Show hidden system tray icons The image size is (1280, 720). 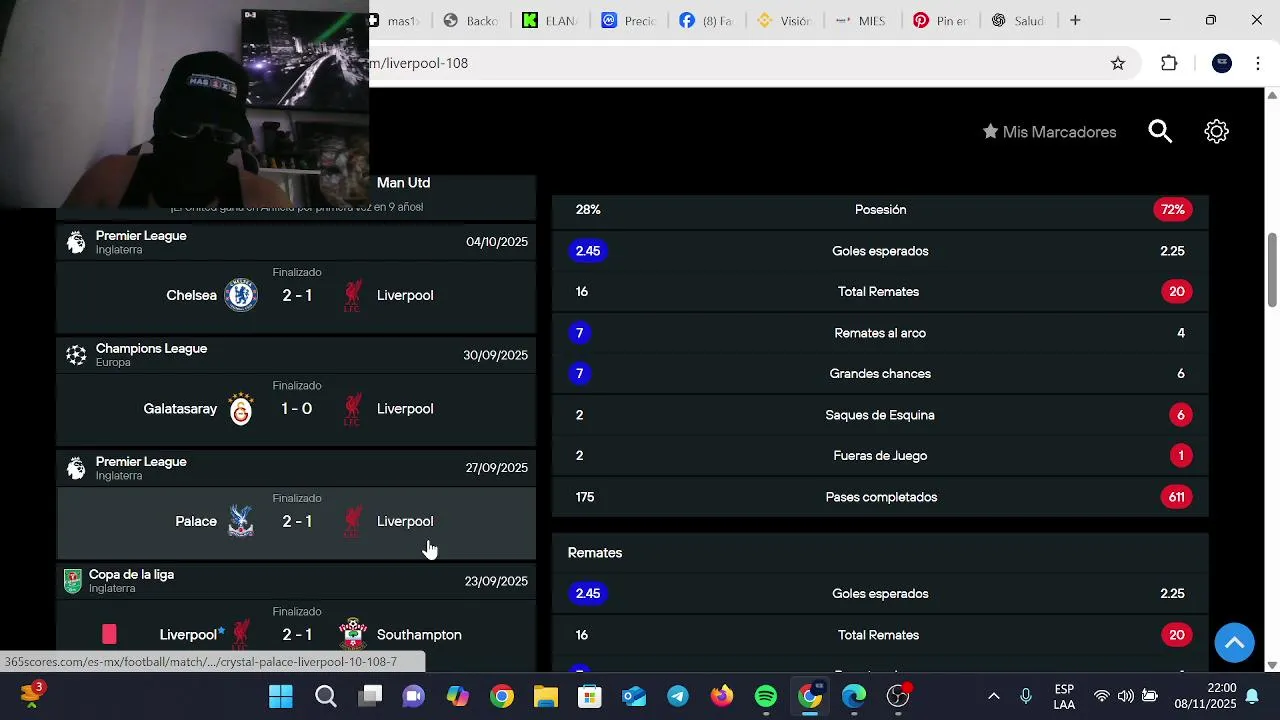click(x=993, y=696)
